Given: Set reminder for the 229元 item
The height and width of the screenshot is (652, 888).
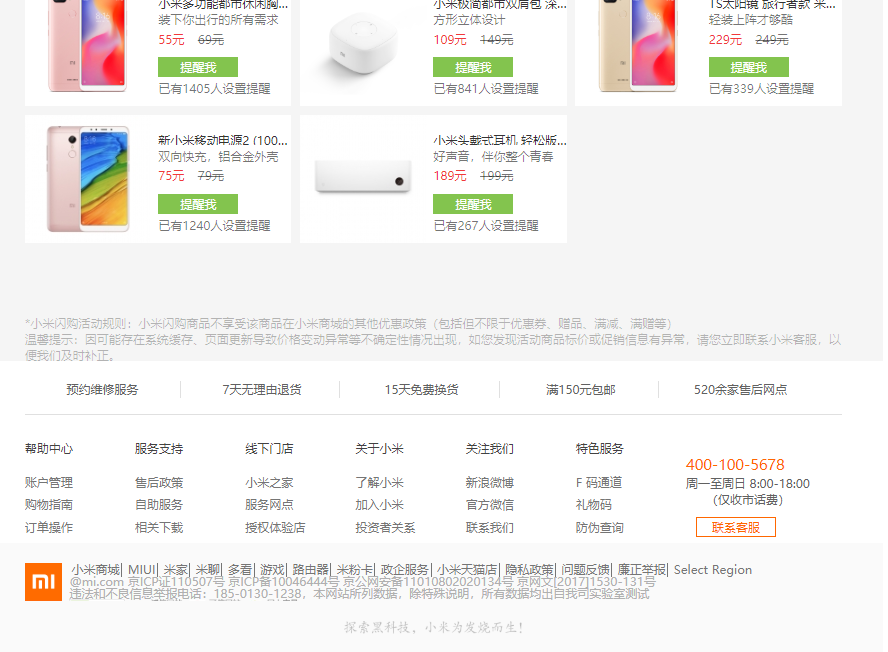Looking at the screenshot, I should tap(749, 67).
